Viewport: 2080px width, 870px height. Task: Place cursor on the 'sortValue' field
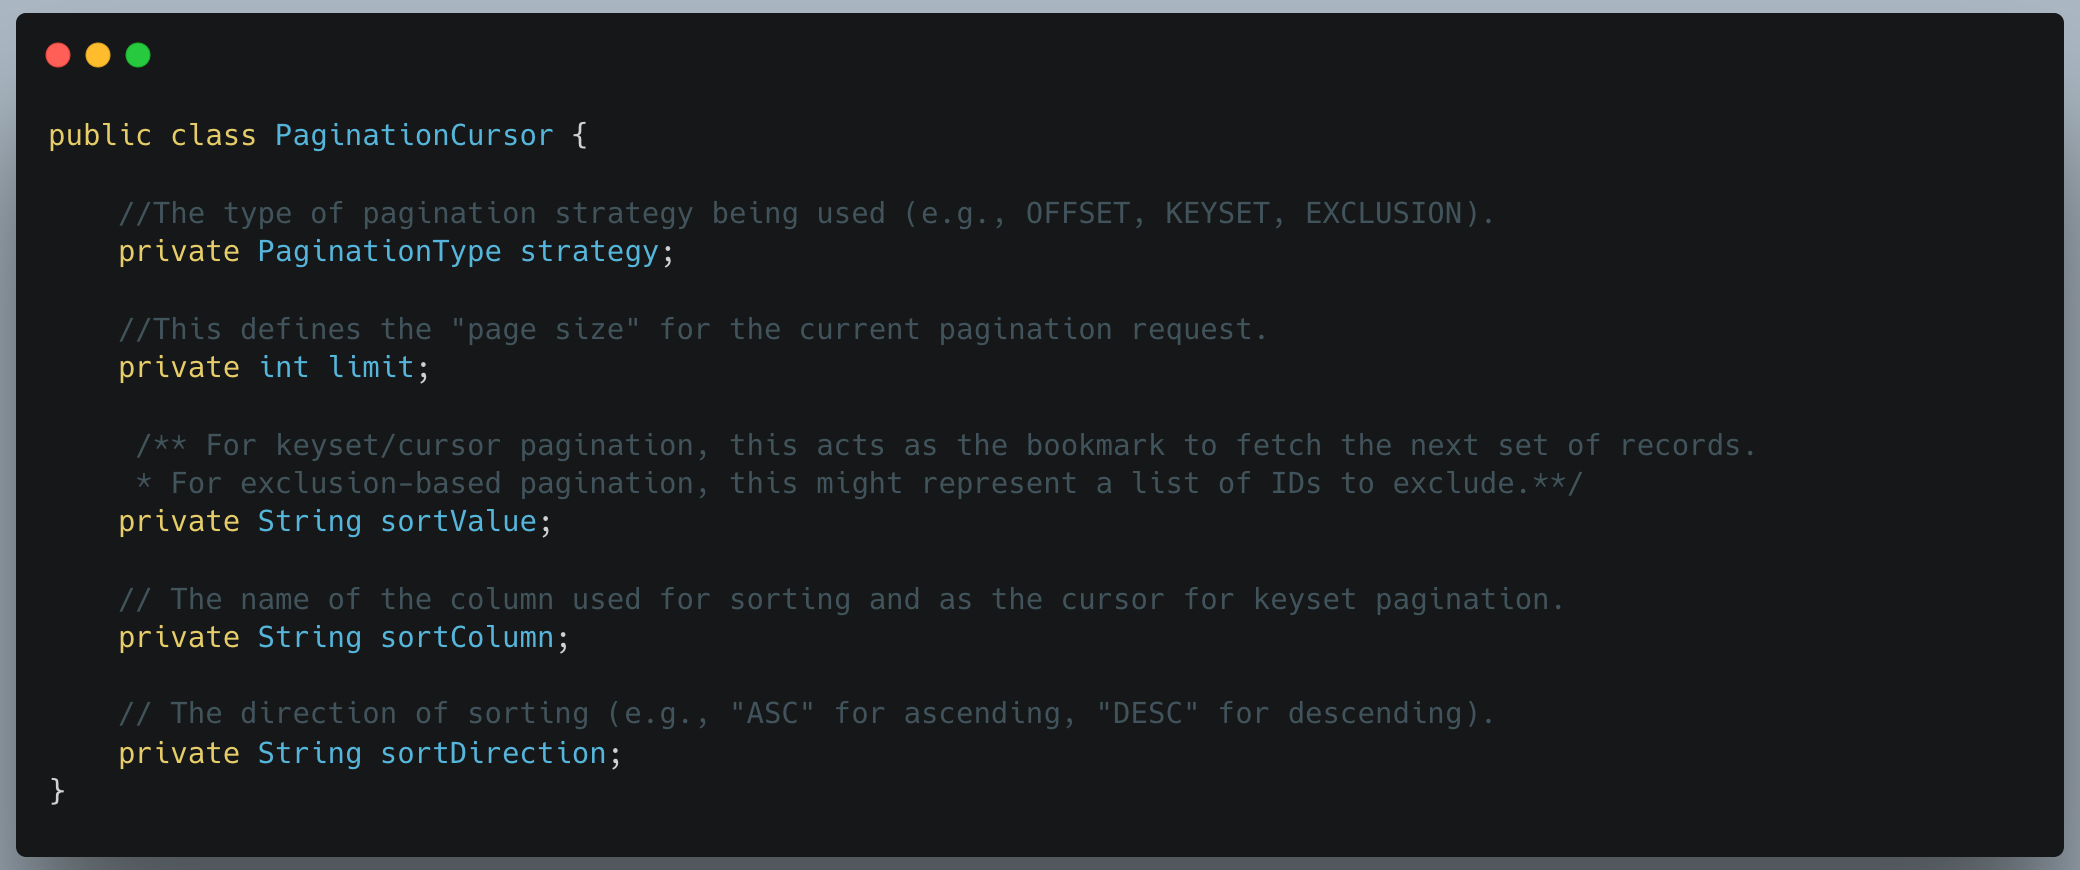(458, 521)
